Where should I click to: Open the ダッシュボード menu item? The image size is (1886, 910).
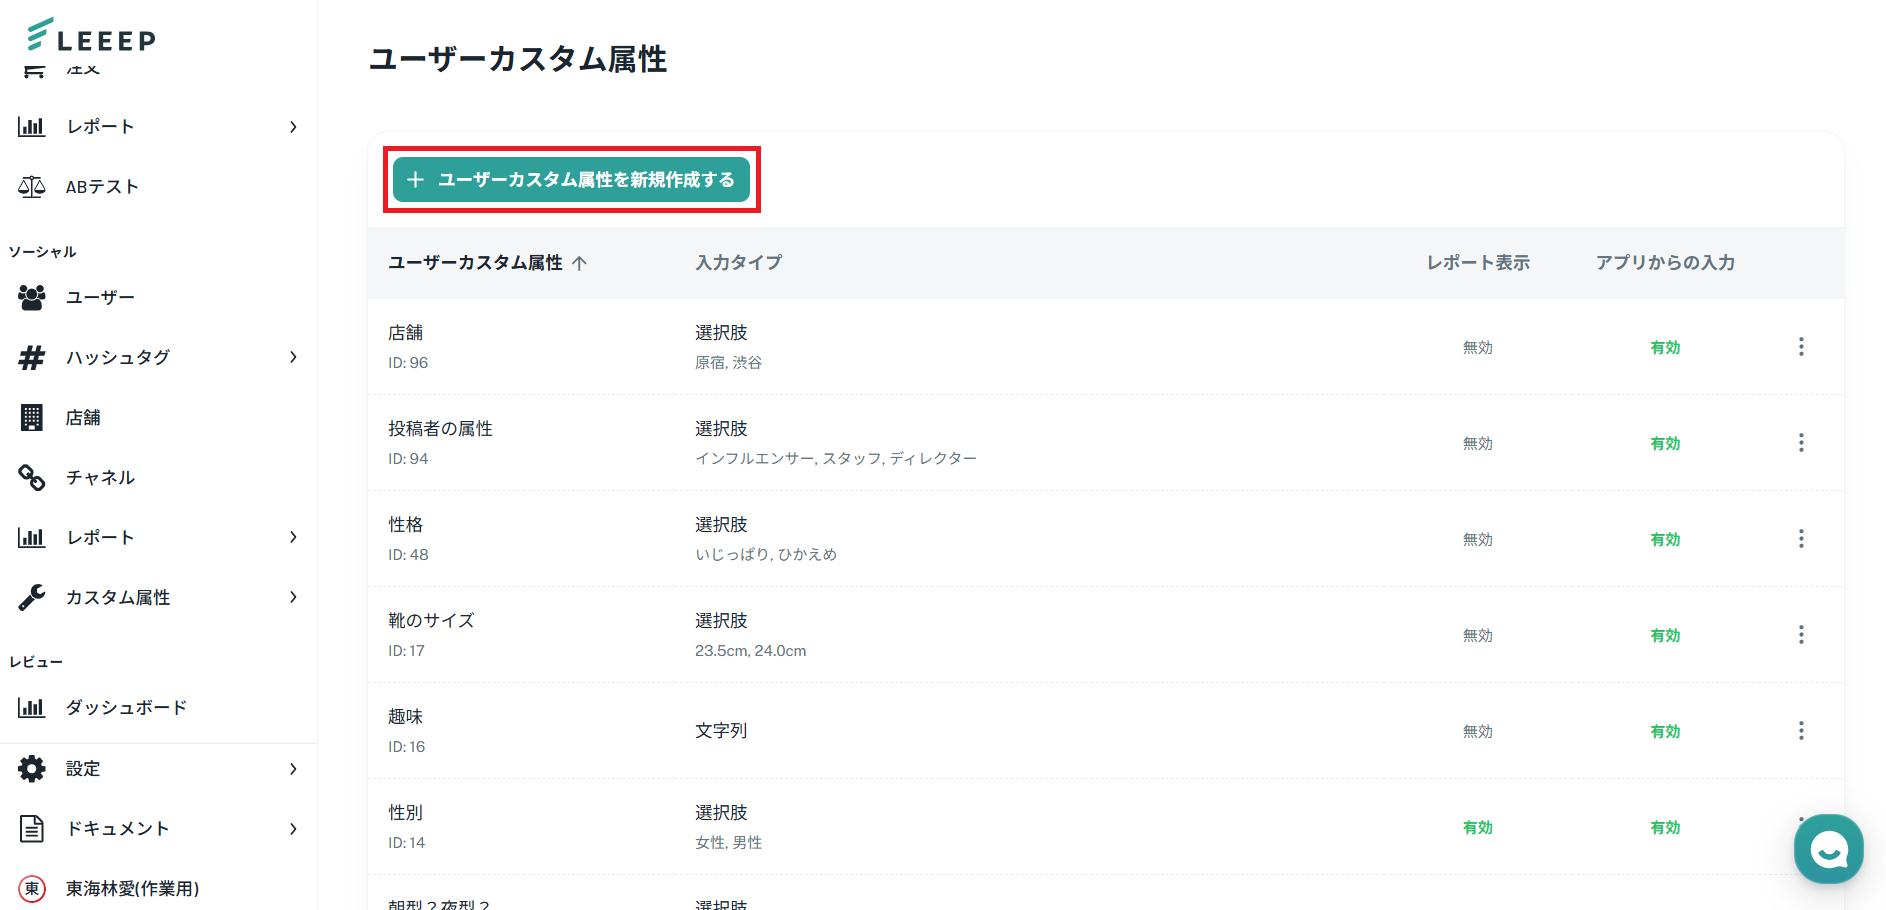pos(126,708)
